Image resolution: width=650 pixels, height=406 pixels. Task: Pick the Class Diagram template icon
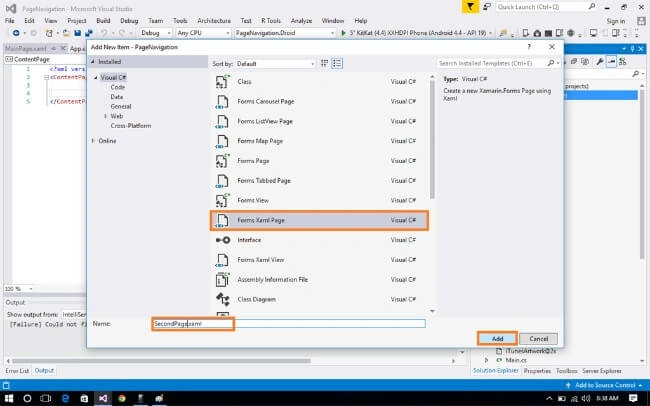(x=223, y=299)
